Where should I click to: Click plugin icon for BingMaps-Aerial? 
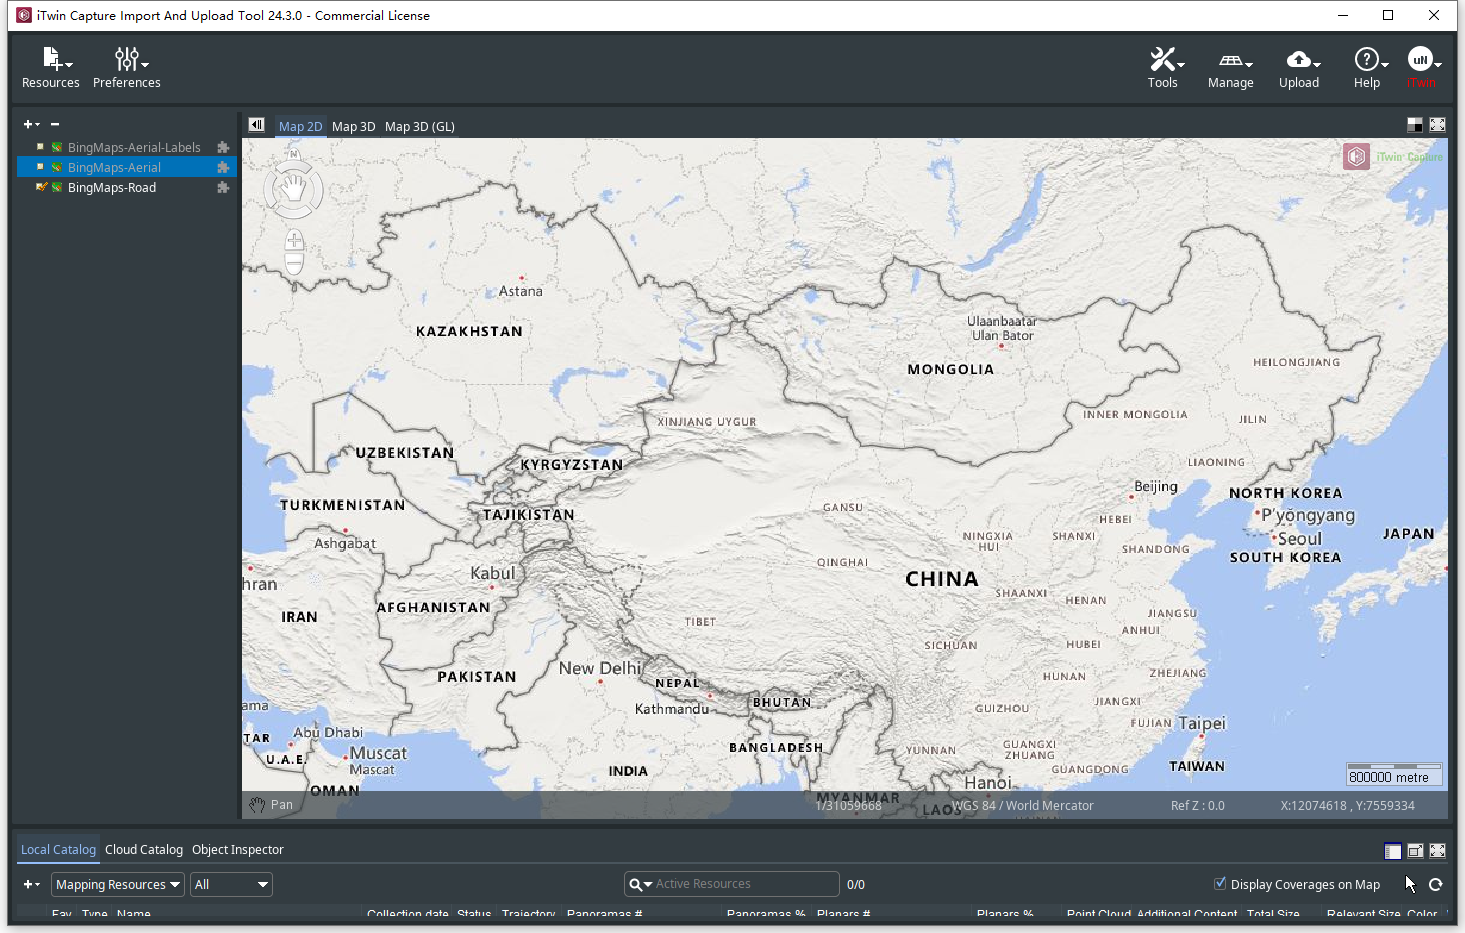pyautogui.click(x=223, y=167)
